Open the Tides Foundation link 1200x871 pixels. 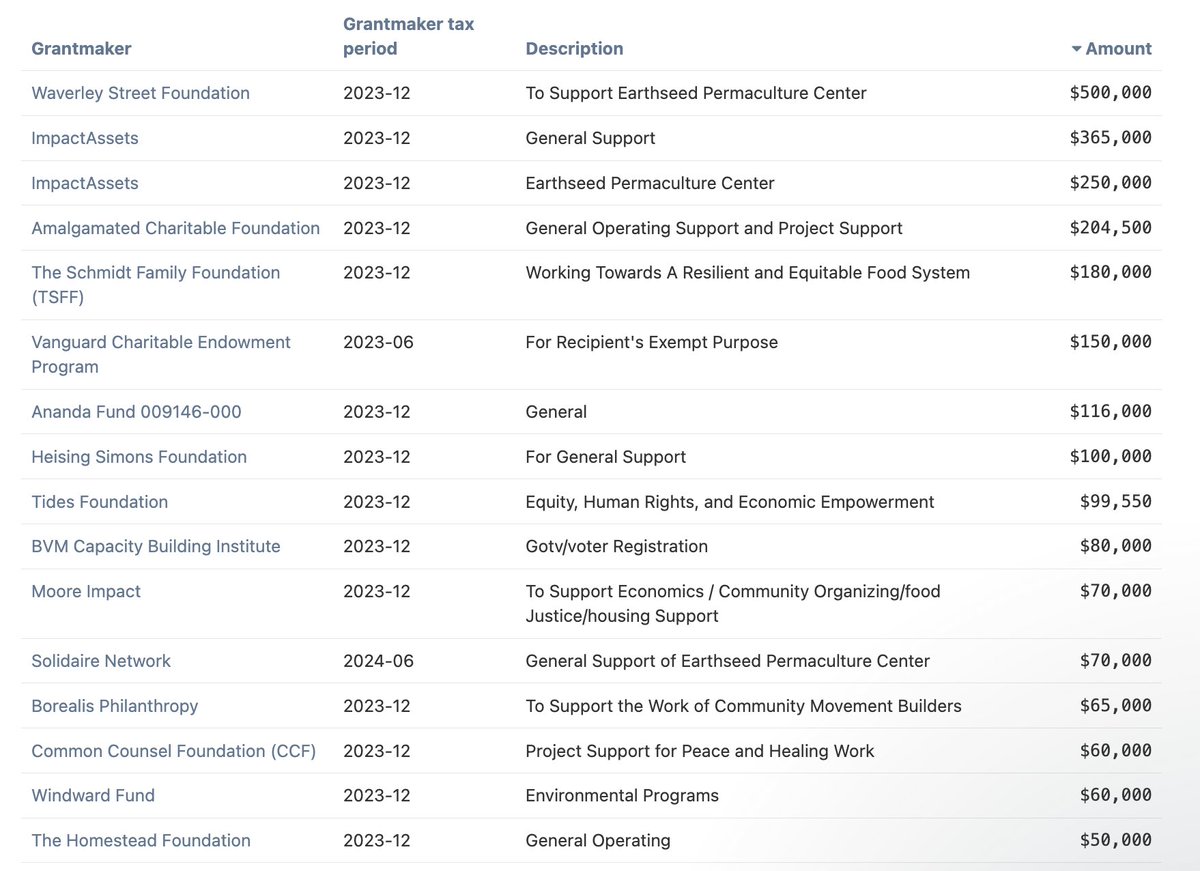[99, 502]
